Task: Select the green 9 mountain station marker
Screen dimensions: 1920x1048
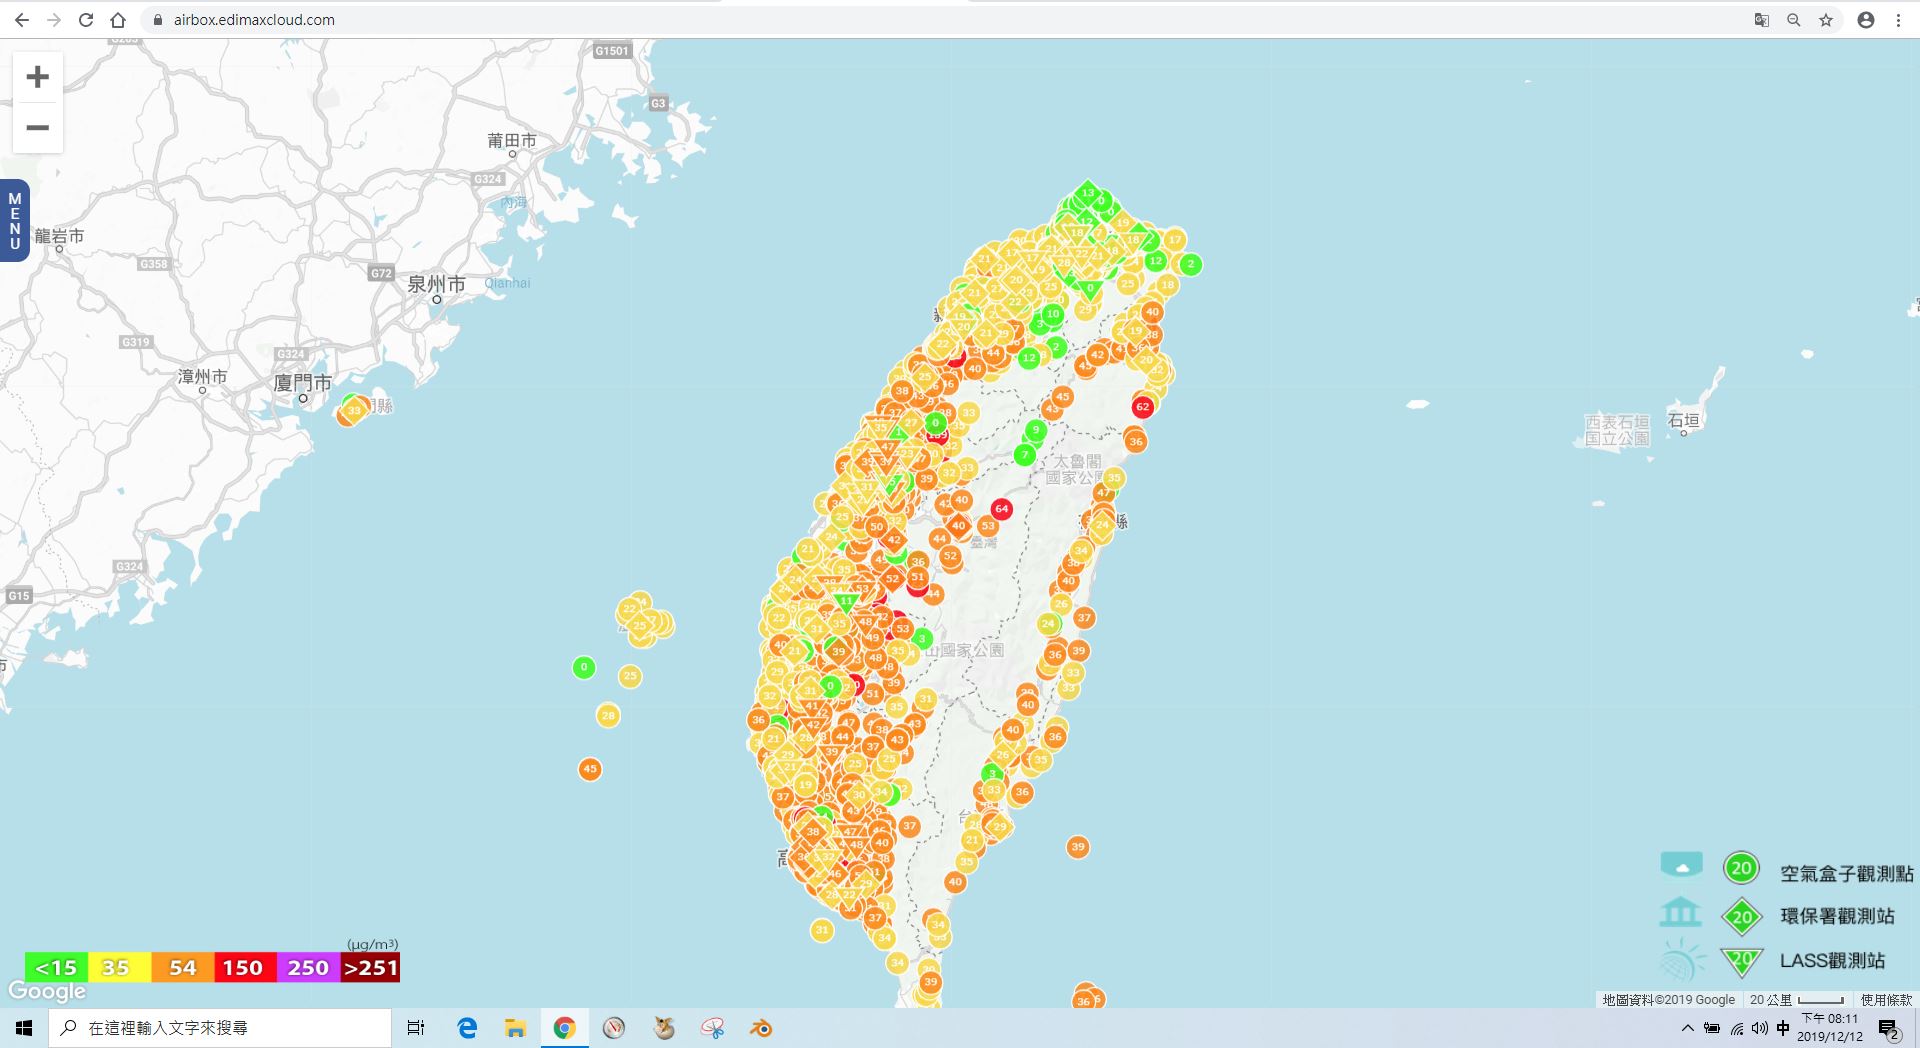Action: [1036, 430]
